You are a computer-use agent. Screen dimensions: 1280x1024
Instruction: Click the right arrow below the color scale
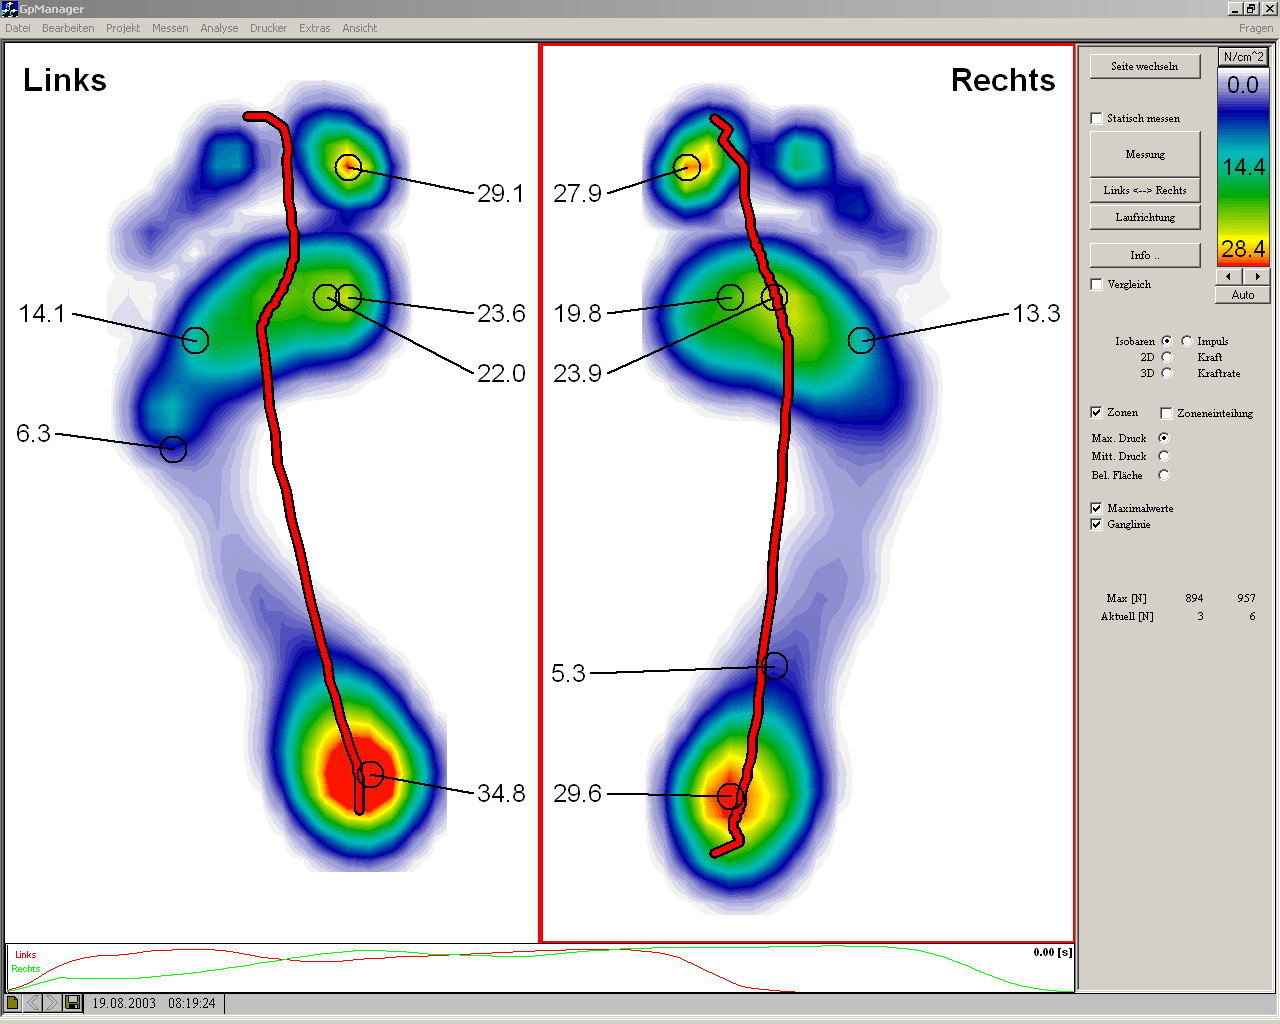(1256, 276)
